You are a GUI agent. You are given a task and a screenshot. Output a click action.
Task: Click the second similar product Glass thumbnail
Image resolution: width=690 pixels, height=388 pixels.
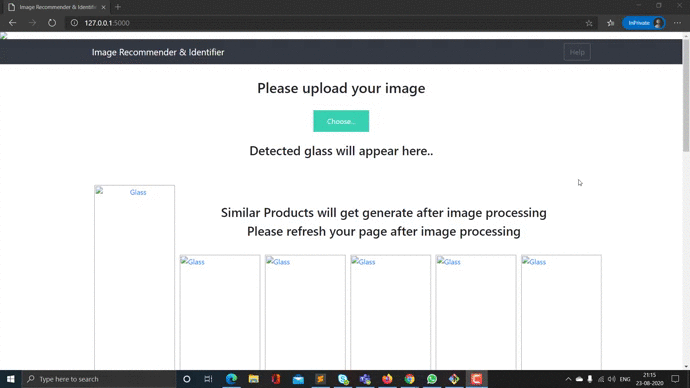305,312
